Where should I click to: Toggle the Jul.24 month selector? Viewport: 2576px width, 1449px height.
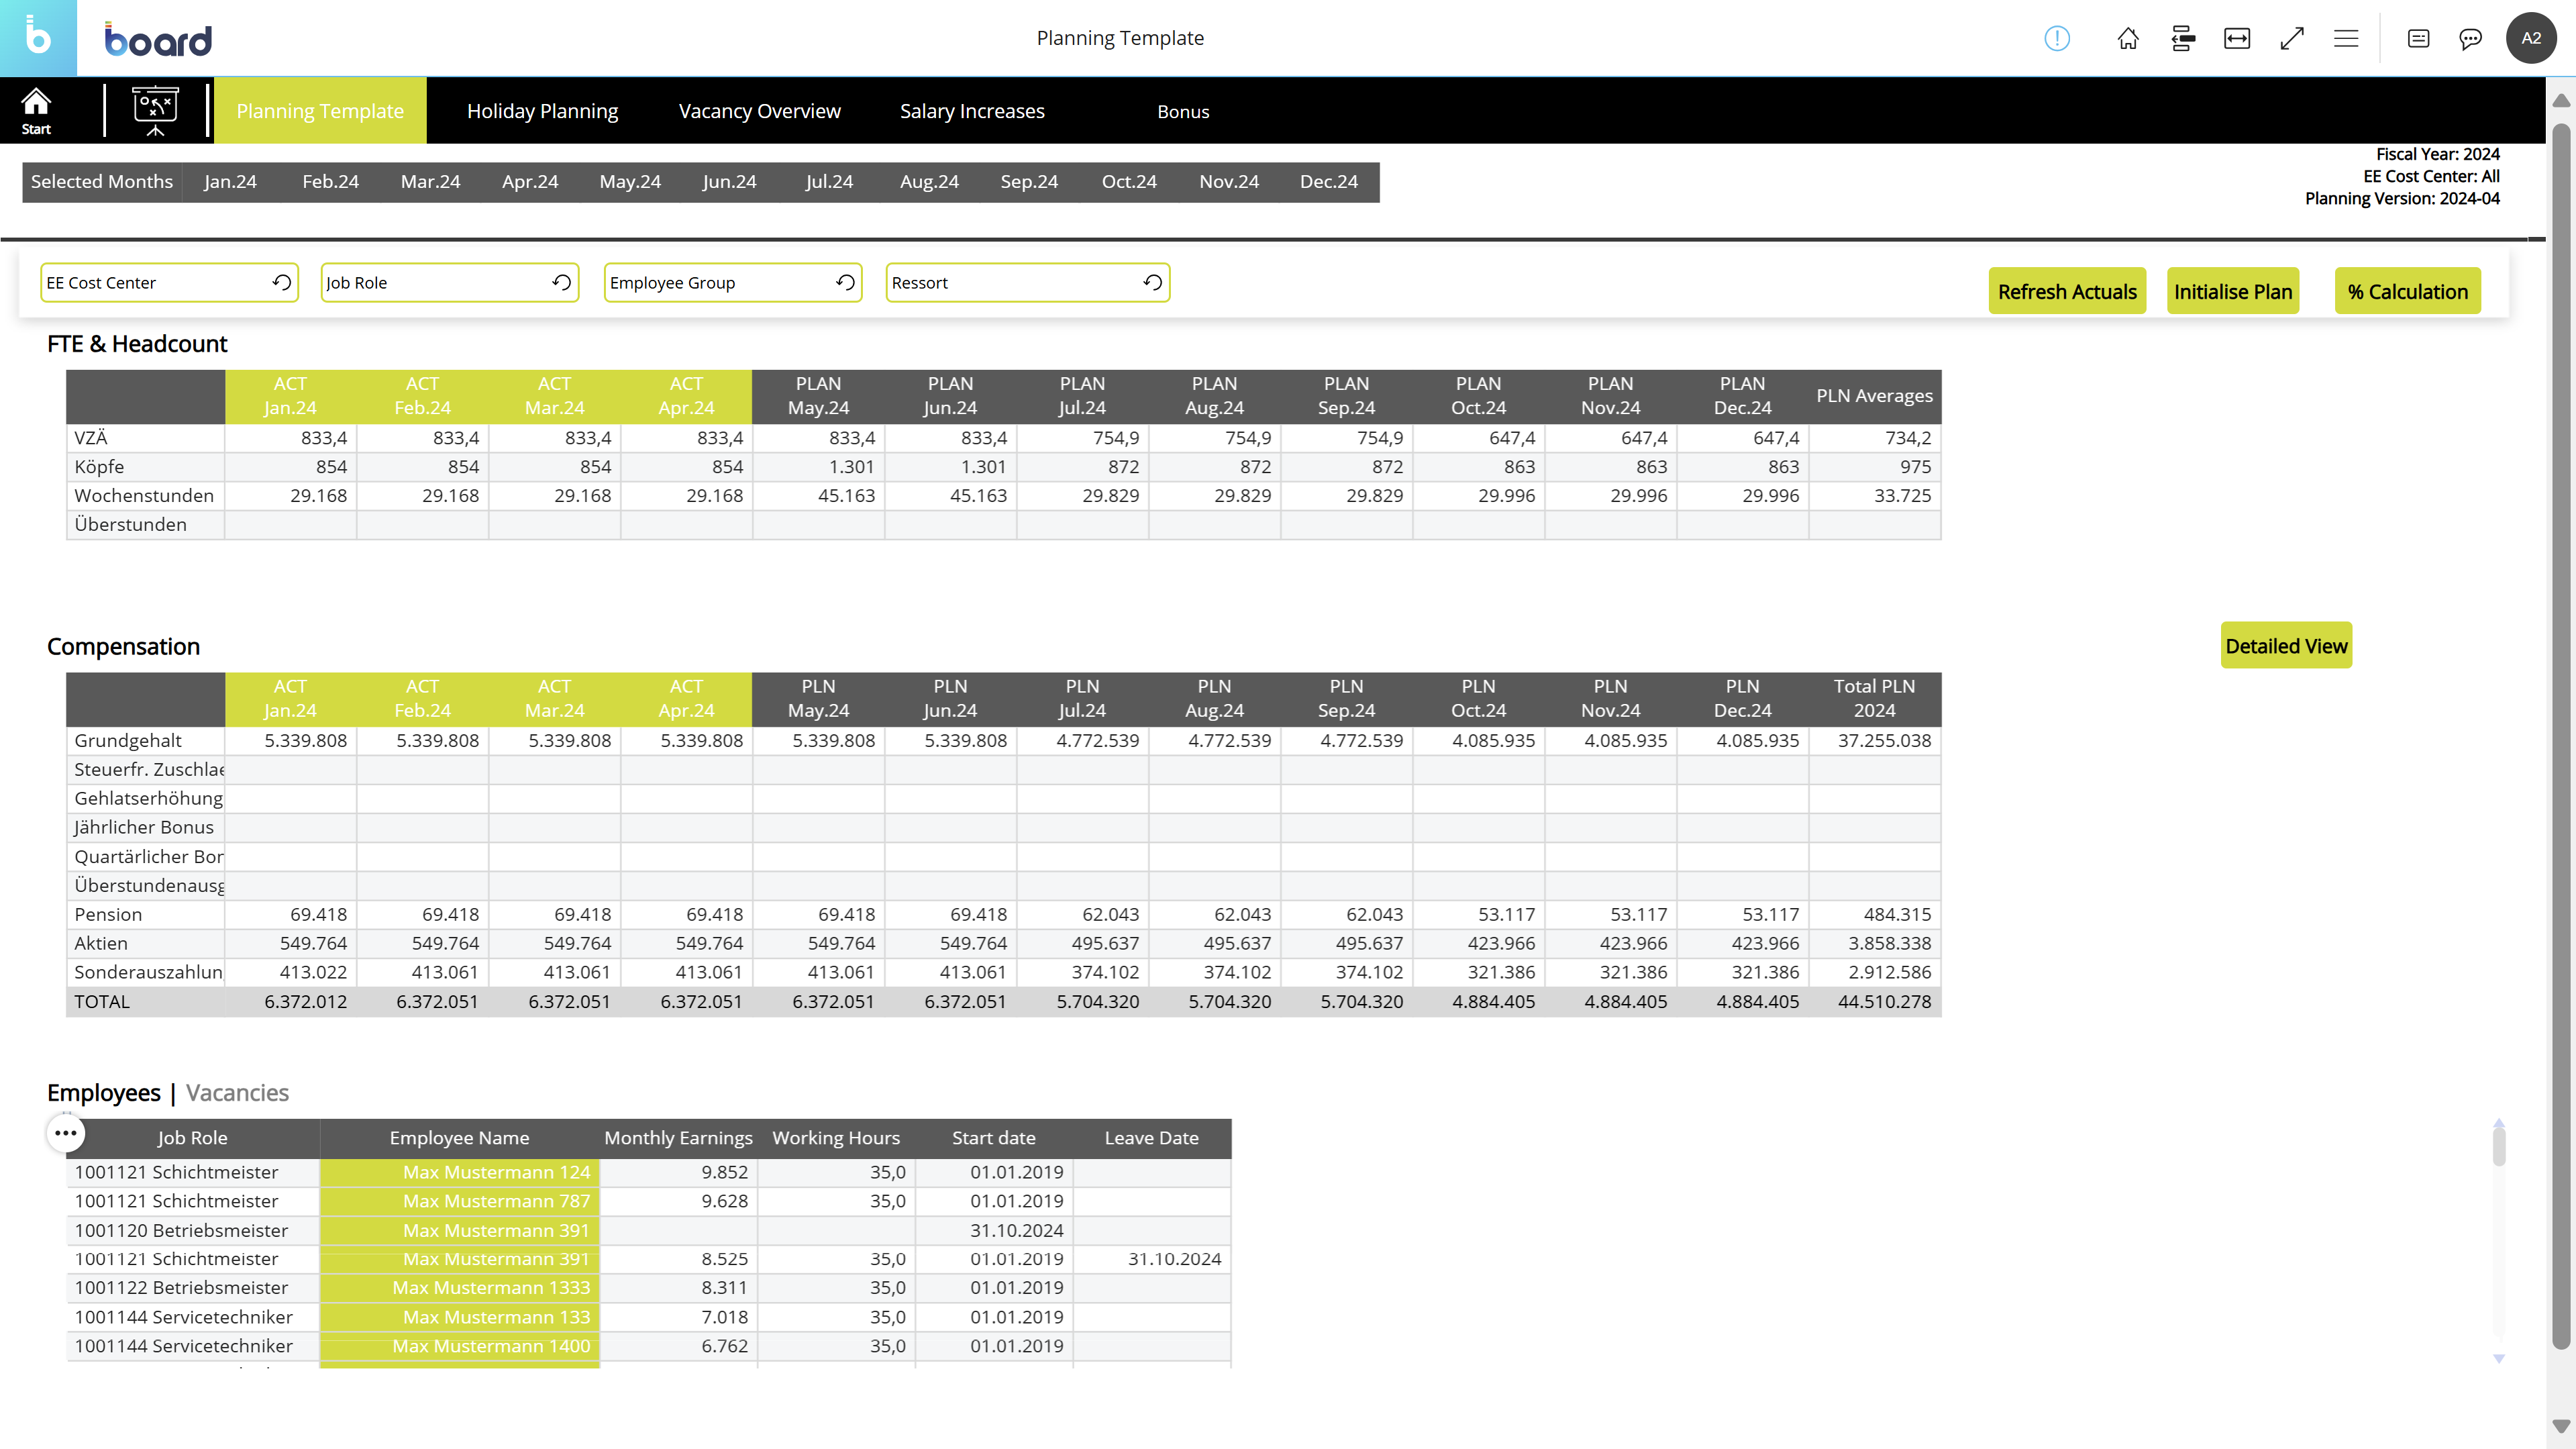tap(829, 182)
